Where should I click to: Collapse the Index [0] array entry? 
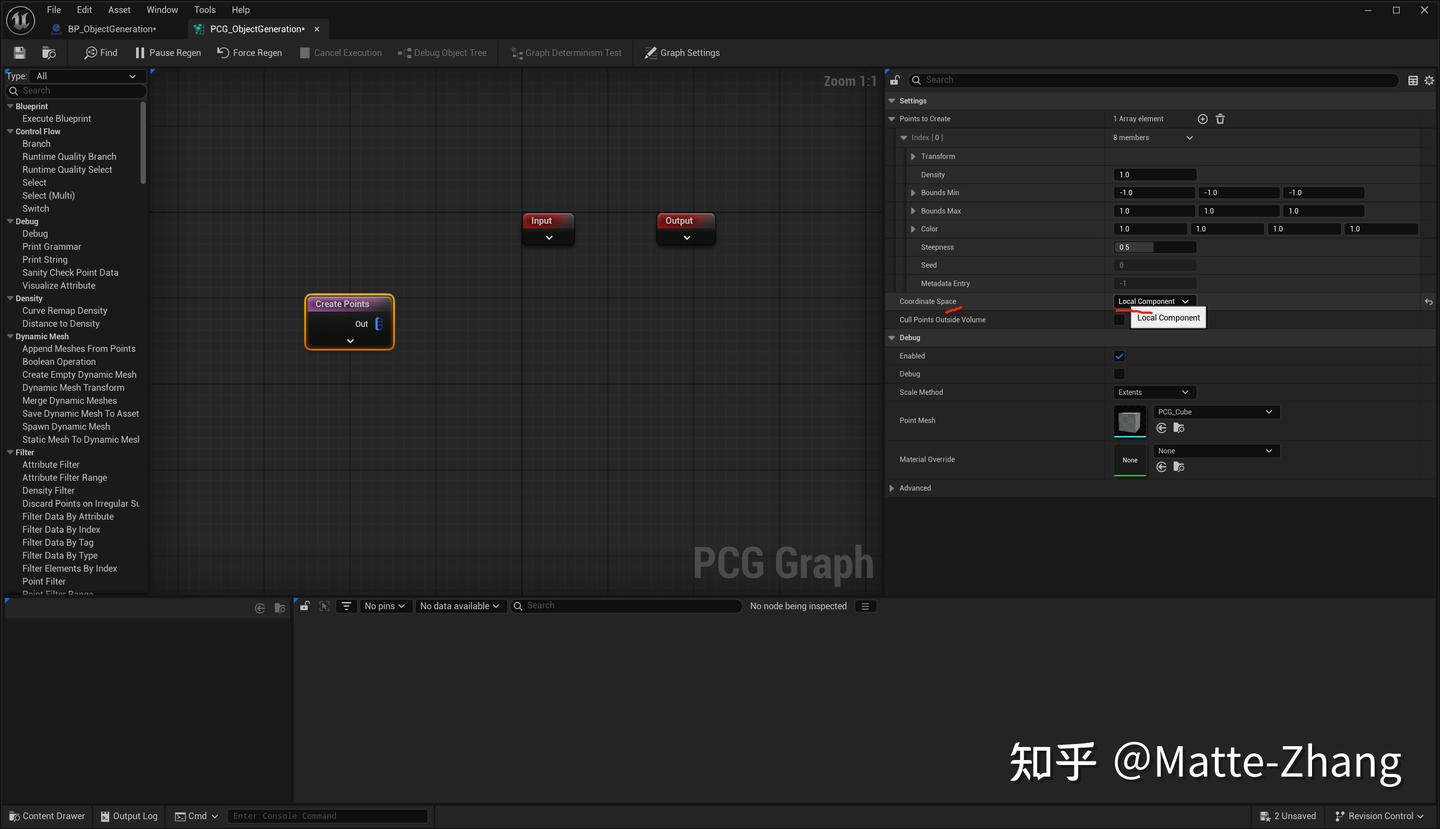pyautogui.click(x=903, y=137)
